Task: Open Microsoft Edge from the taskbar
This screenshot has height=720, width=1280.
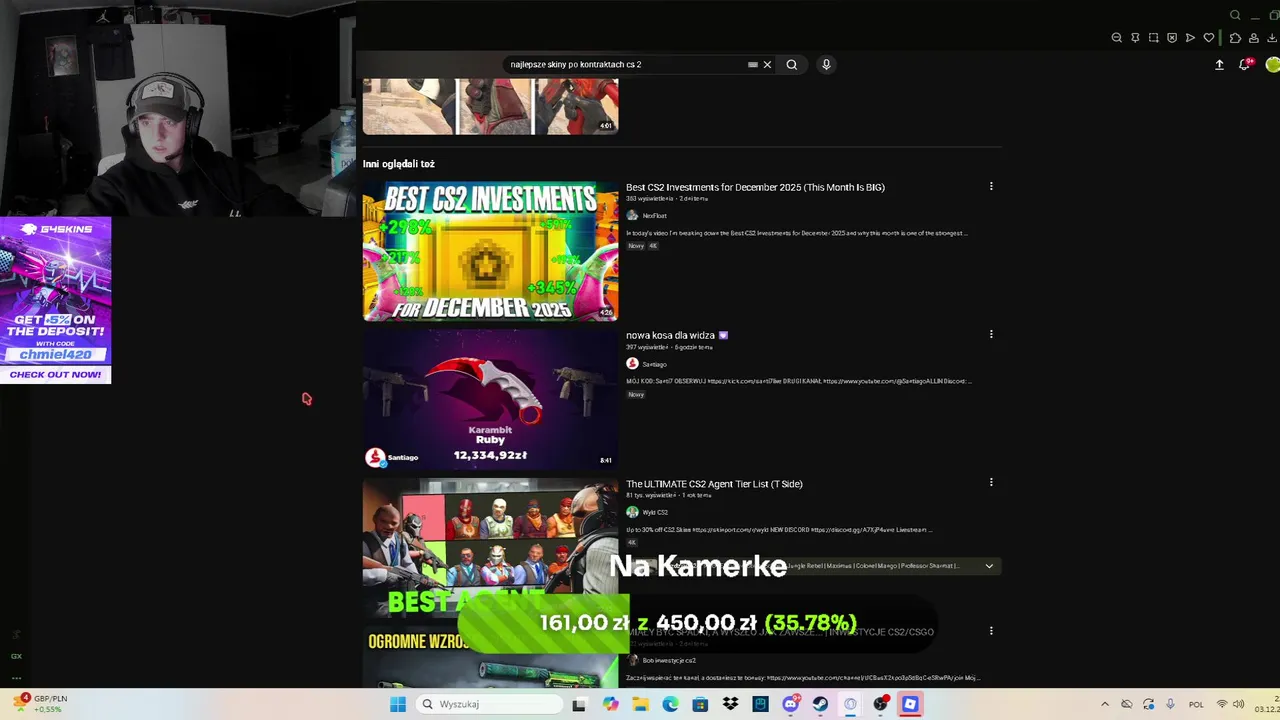Action: click(x=670, y=704)
